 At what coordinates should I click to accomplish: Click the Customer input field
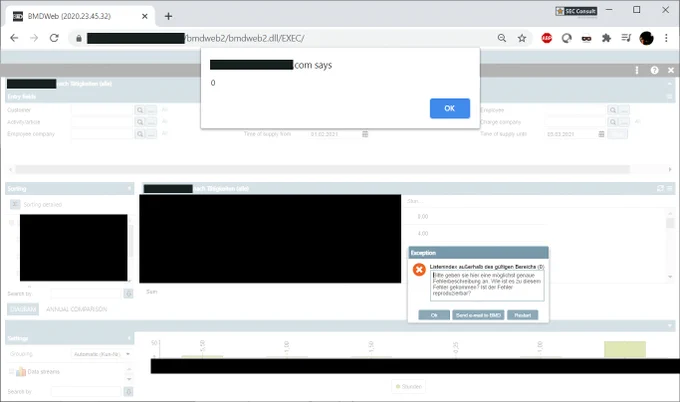102,110
